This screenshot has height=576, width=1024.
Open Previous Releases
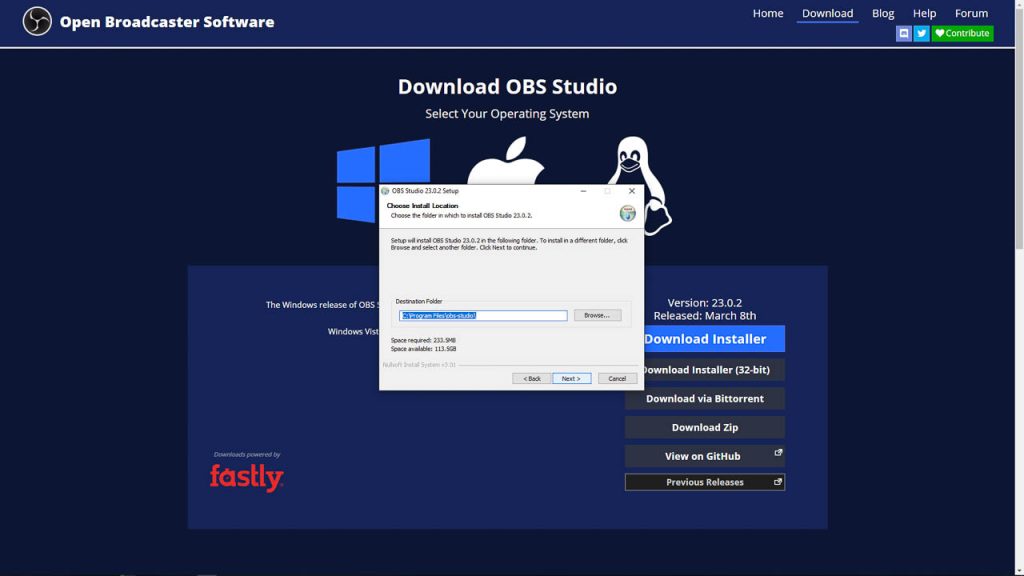pos(705,482)
